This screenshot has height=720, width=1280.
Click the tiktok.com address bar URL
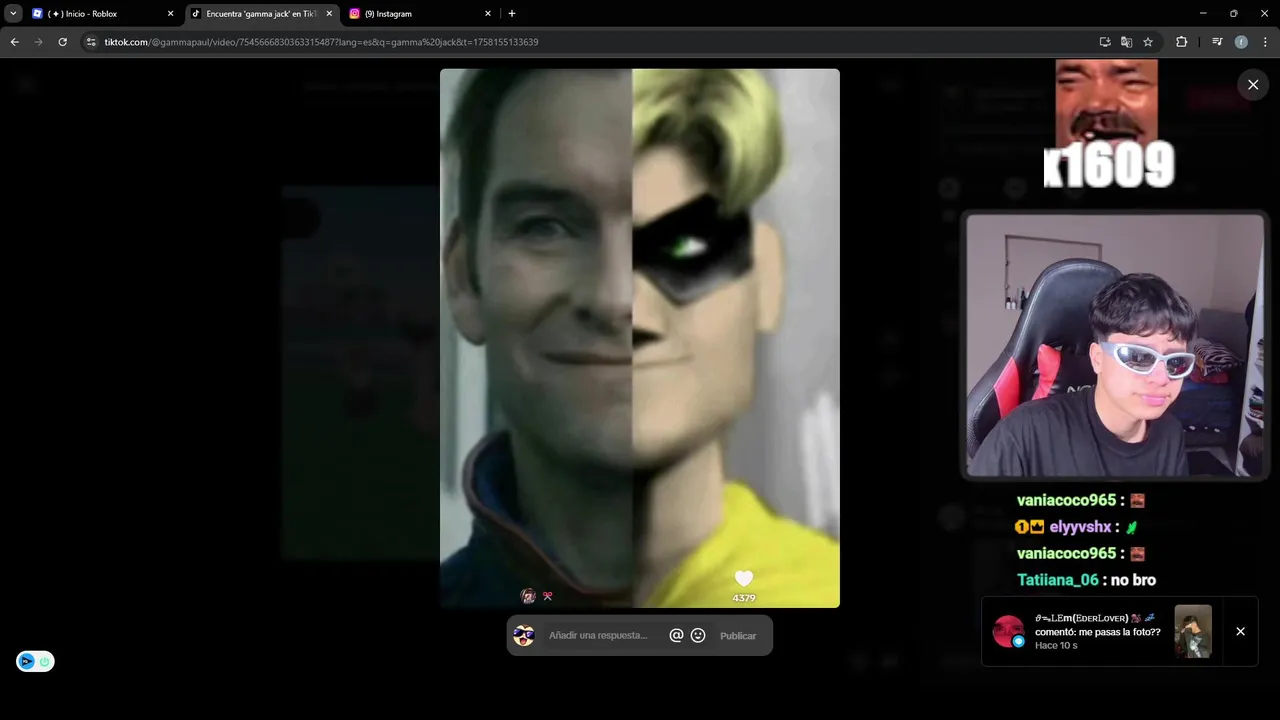point(321,42)
